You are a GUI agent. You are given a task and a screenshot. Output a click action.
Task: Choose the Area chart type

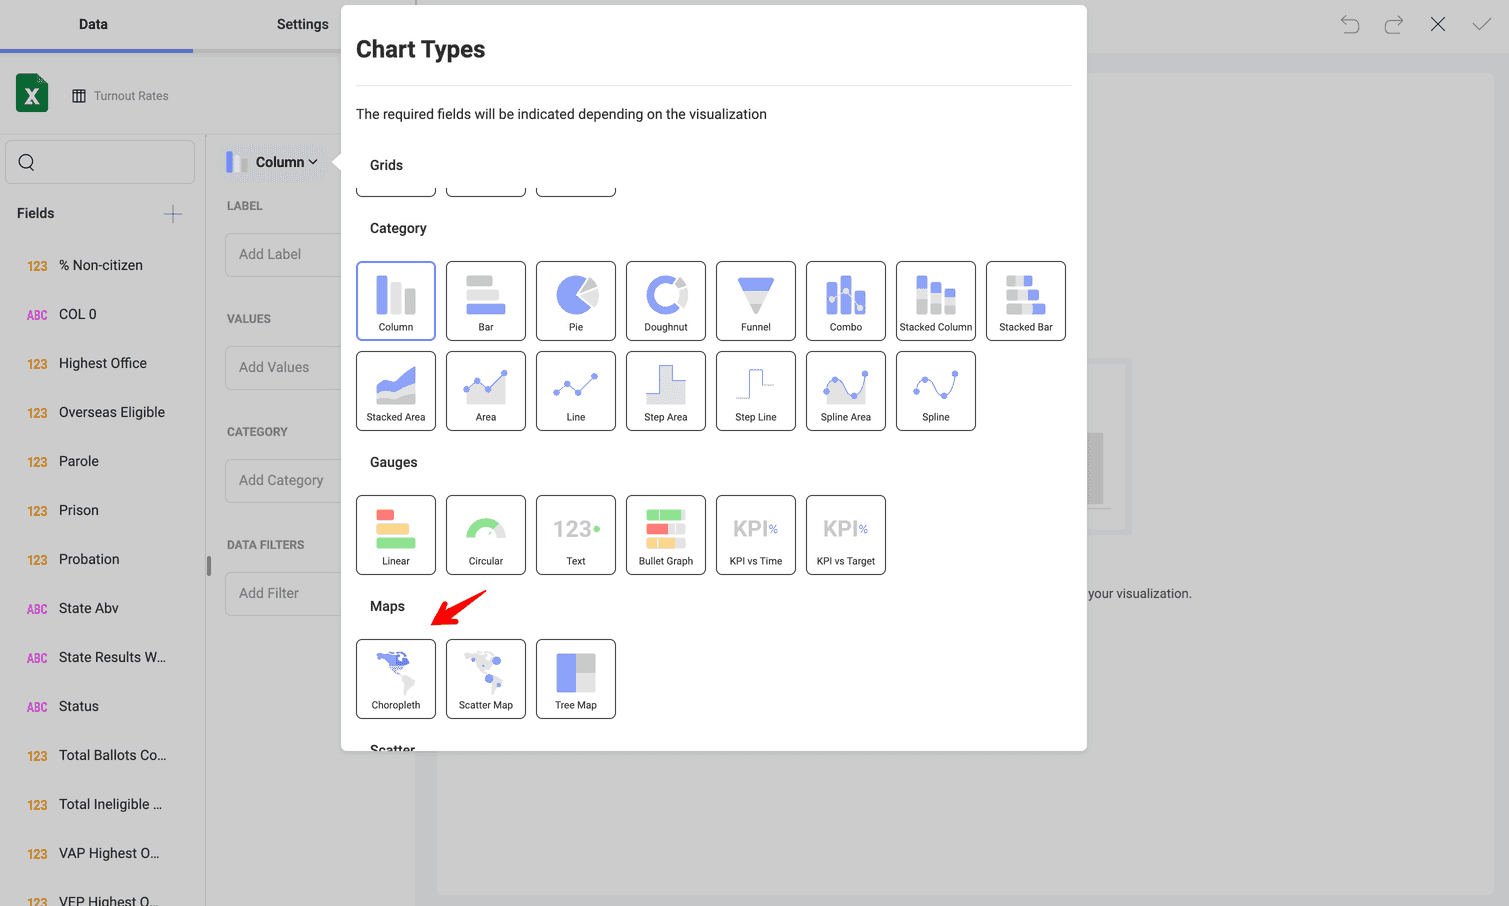486,391
